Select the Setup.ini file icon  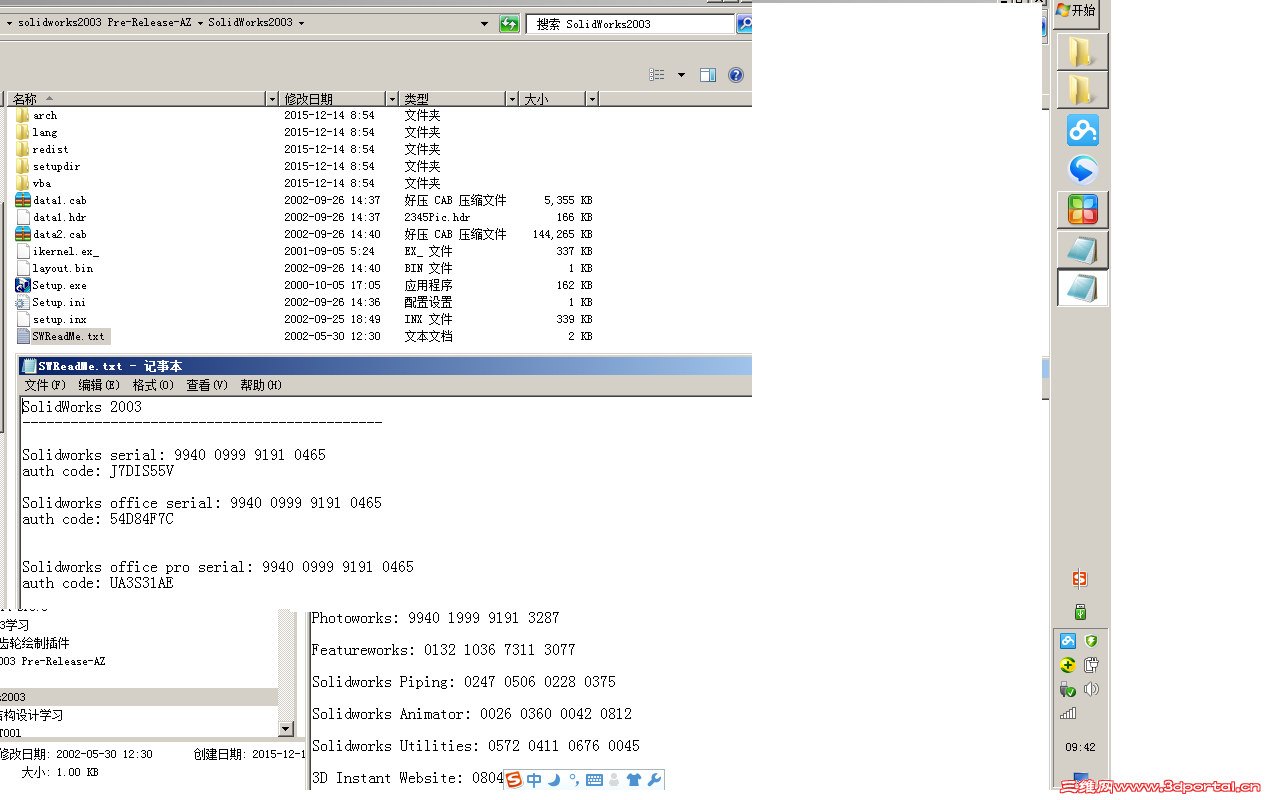tap(23, 302)
